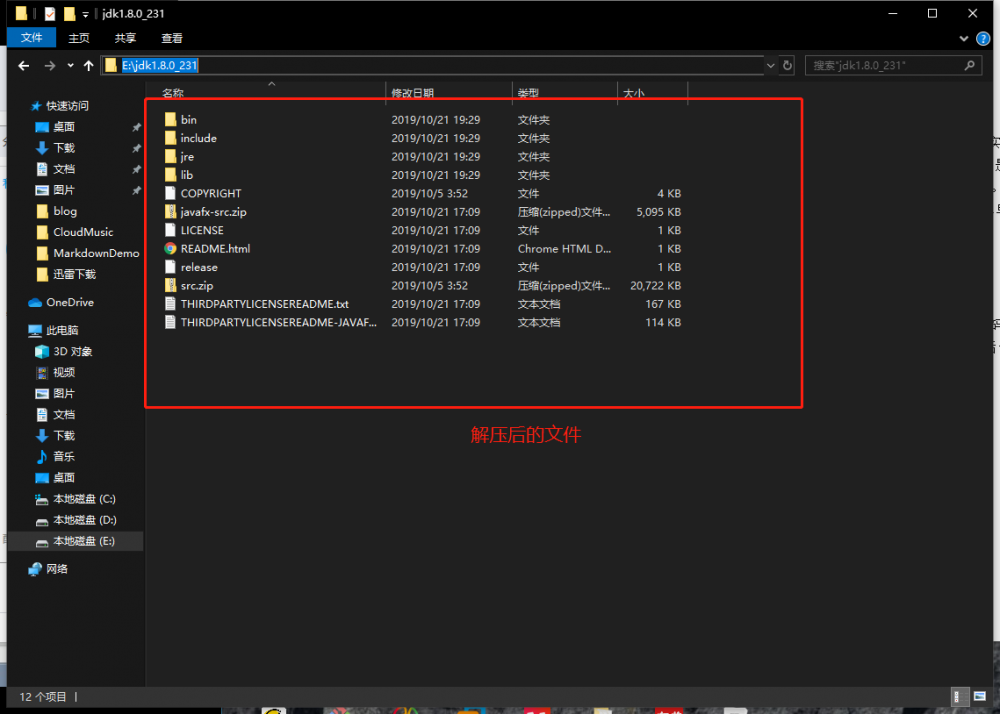
Task: Click the Properties quick access icon
Action: coord(50,13)
